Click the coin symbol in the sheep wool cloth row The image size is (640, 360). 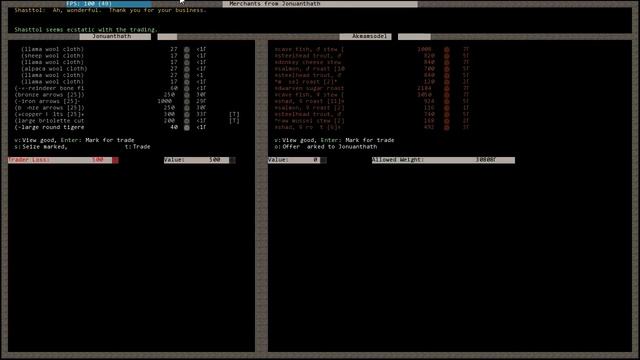pyautogui.click(x=187, y=56)
